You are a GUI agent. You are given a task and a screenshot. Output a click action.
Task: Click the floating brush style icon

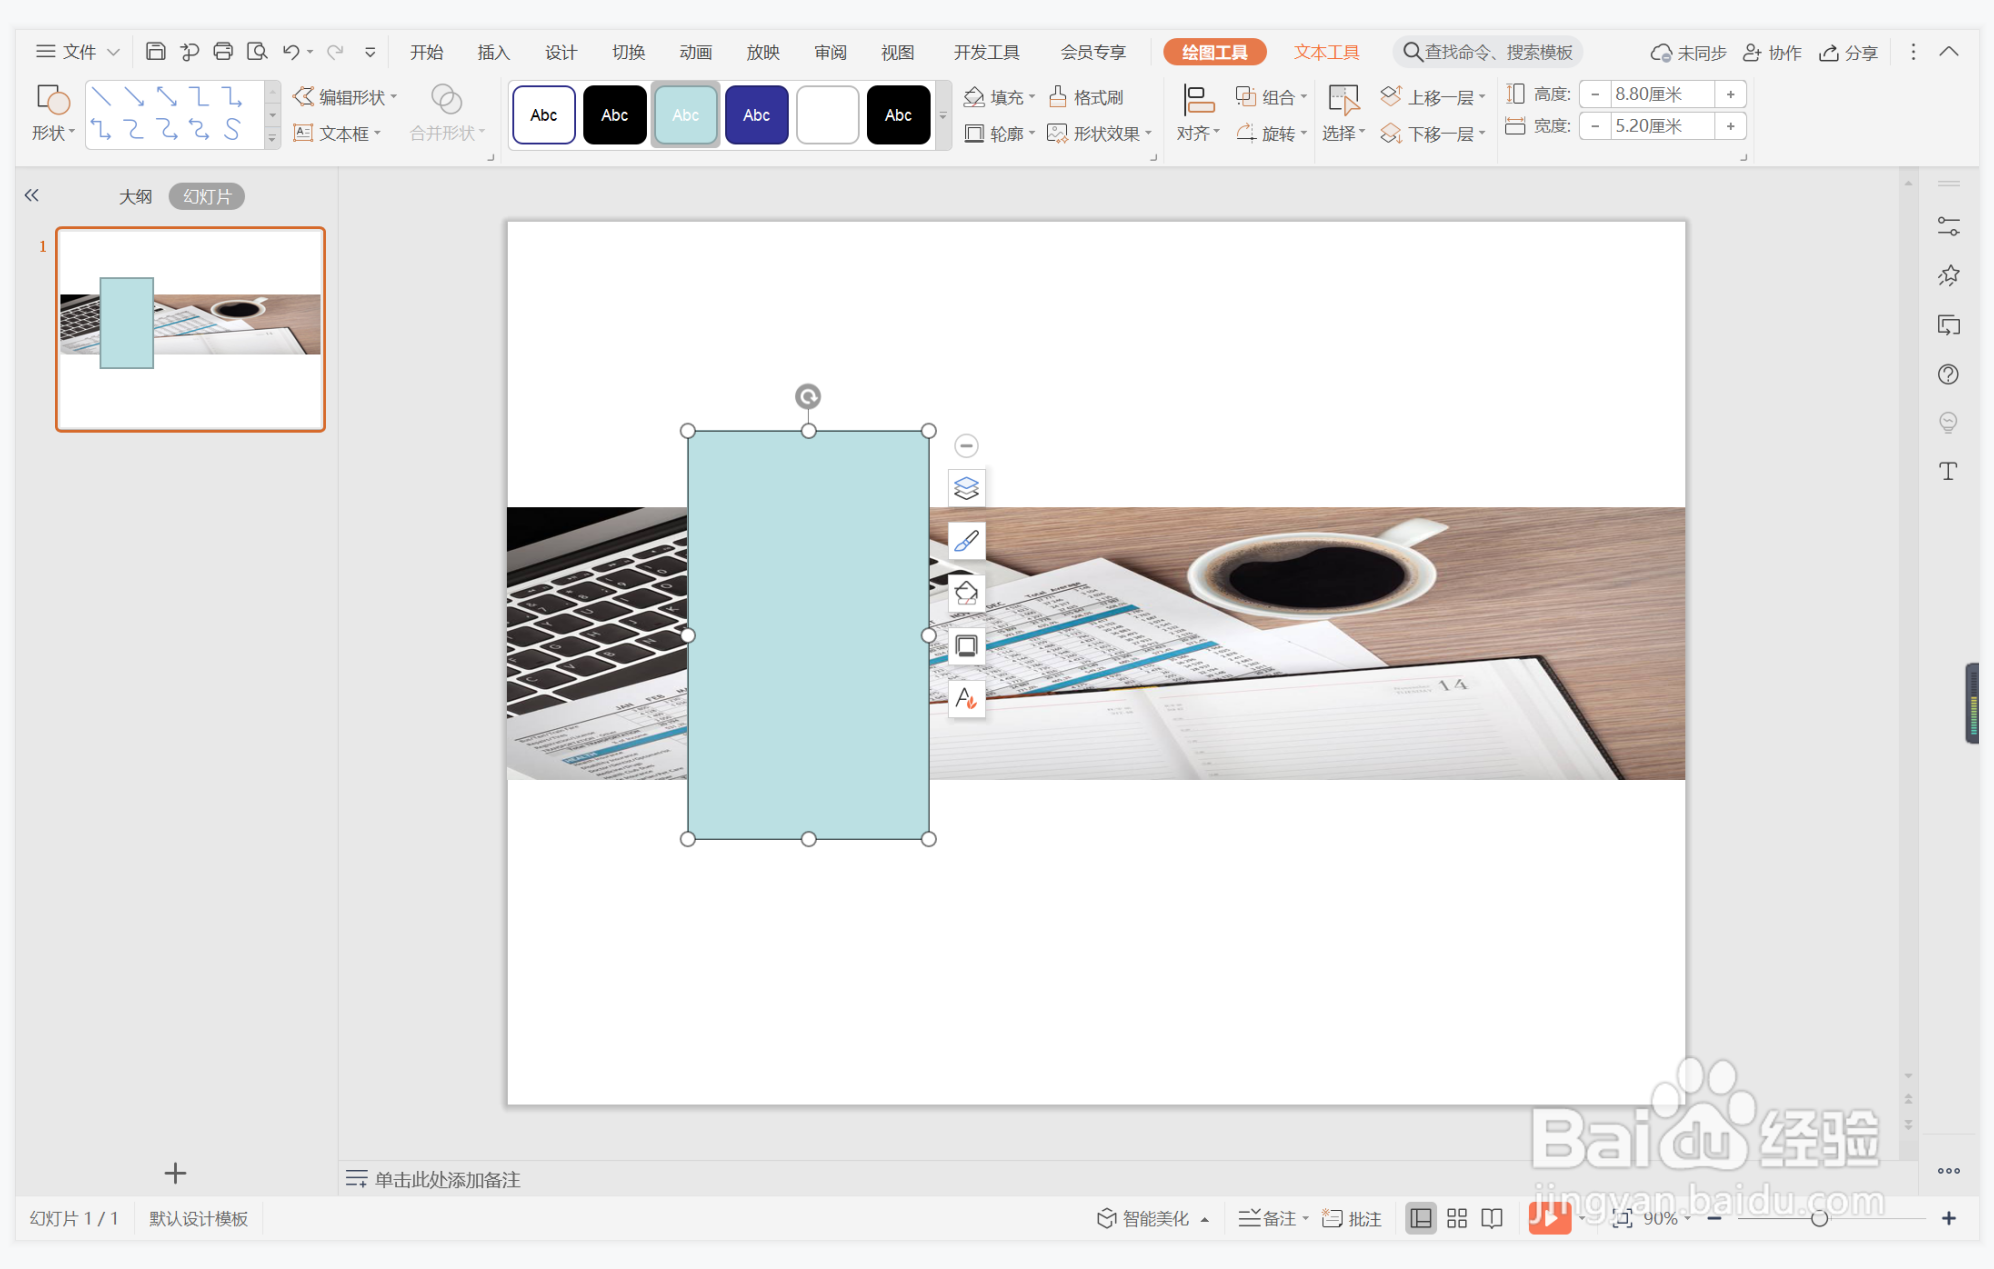[966, 541]
